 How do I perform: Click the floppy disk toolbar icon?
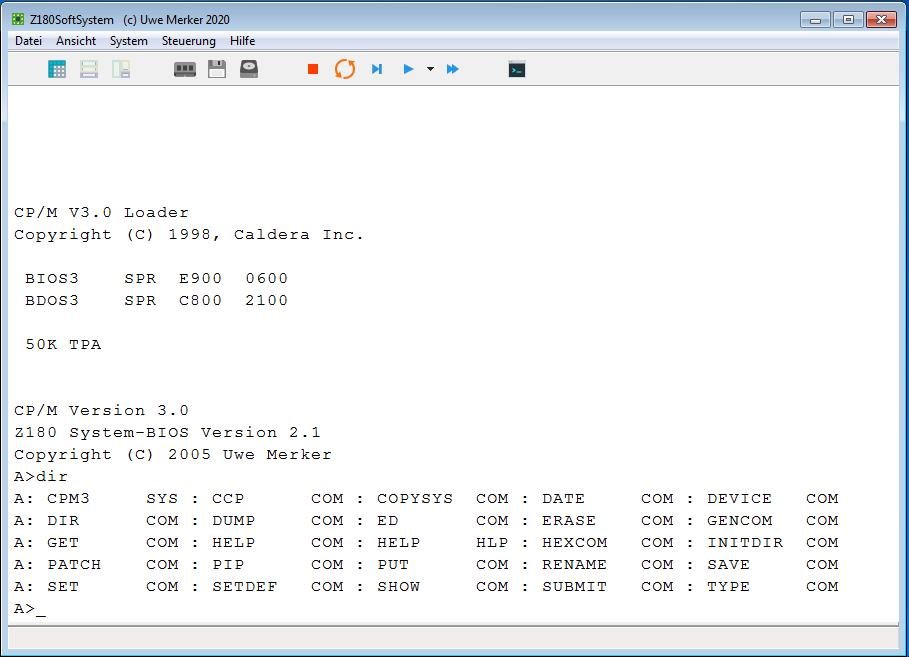click(217, 70)
